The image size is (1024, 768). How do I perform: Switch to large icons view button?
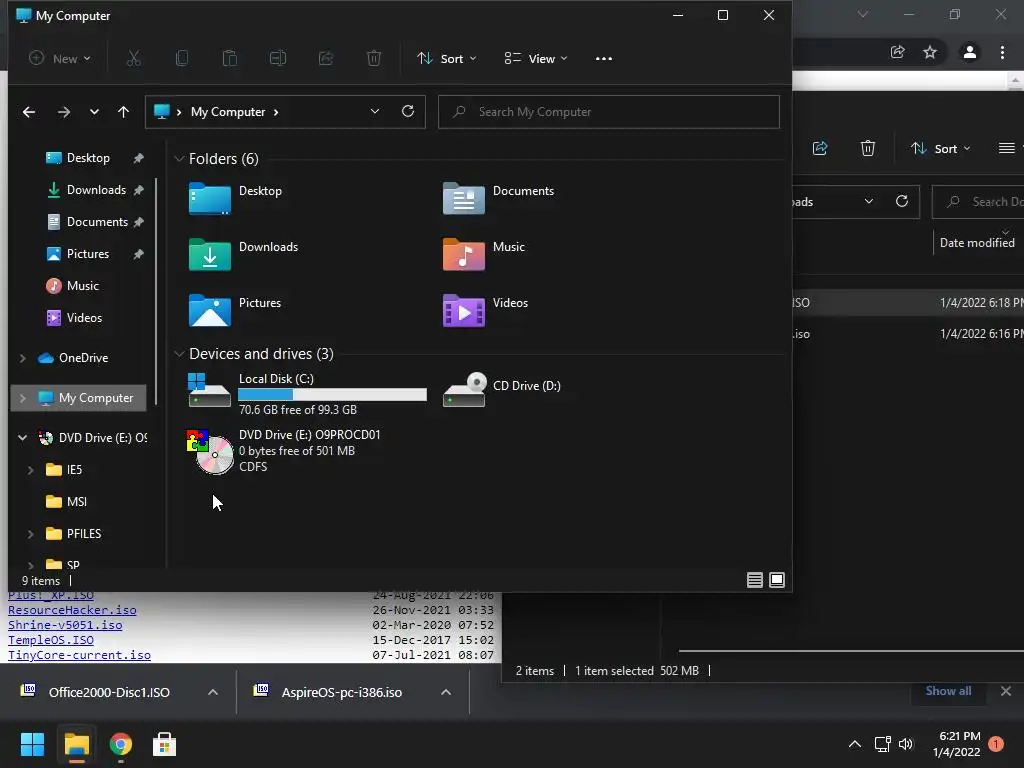[x=776, y=580]
